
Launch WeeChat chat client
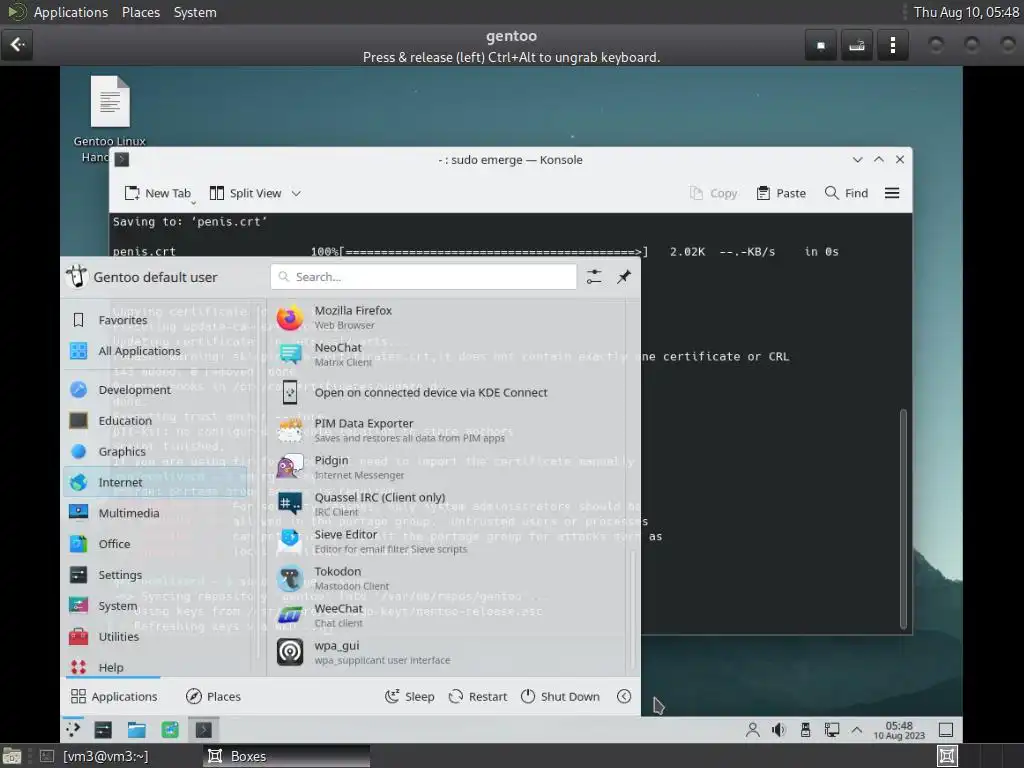coord(448,615)
